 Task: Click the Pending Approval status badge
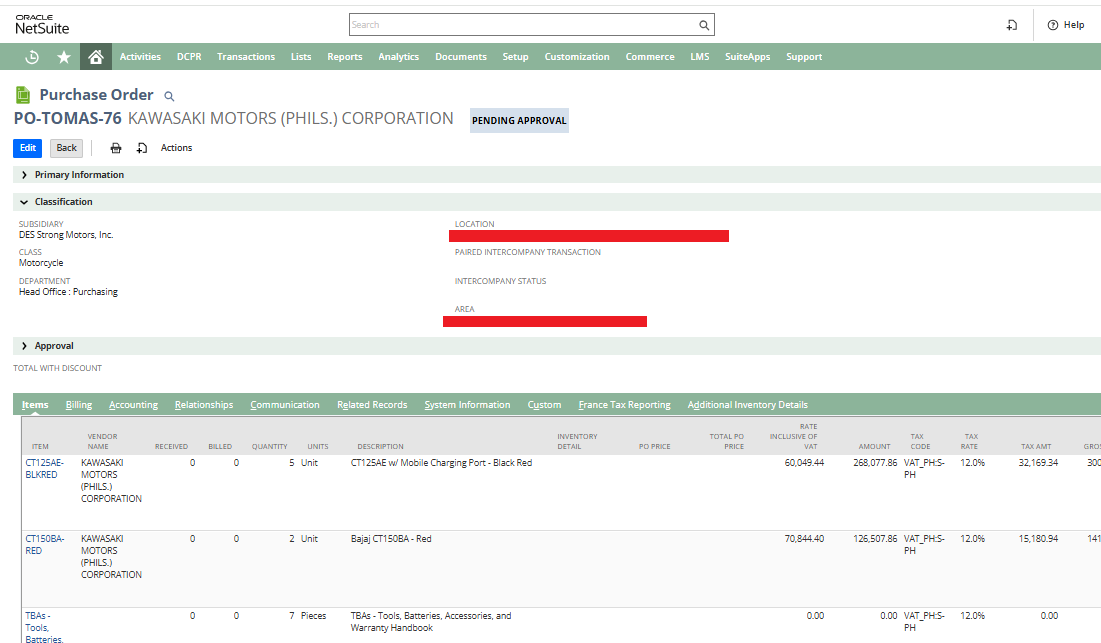pyautogui.click(x=519, y=121)
